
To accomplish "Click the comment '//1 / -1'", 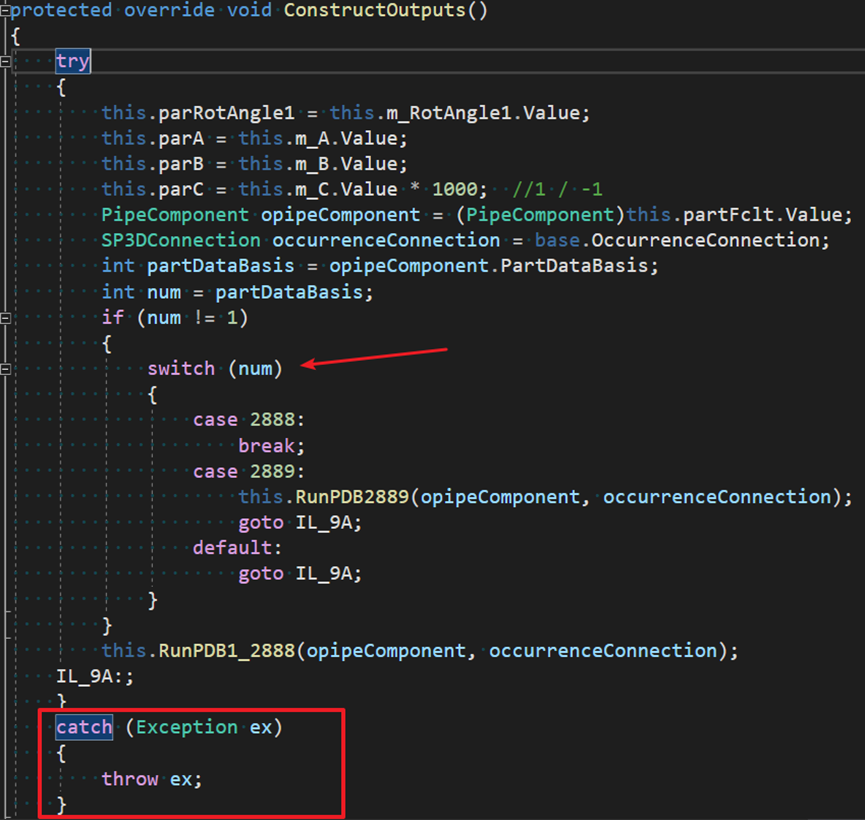I will [557, 189].
